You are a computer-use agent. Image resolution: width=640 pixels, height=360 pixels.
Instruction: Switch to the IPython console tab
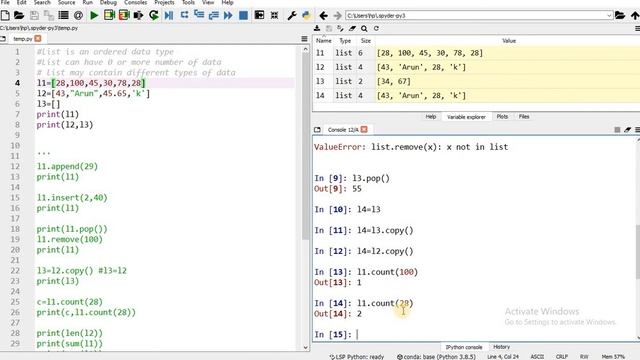click(464, 347)
